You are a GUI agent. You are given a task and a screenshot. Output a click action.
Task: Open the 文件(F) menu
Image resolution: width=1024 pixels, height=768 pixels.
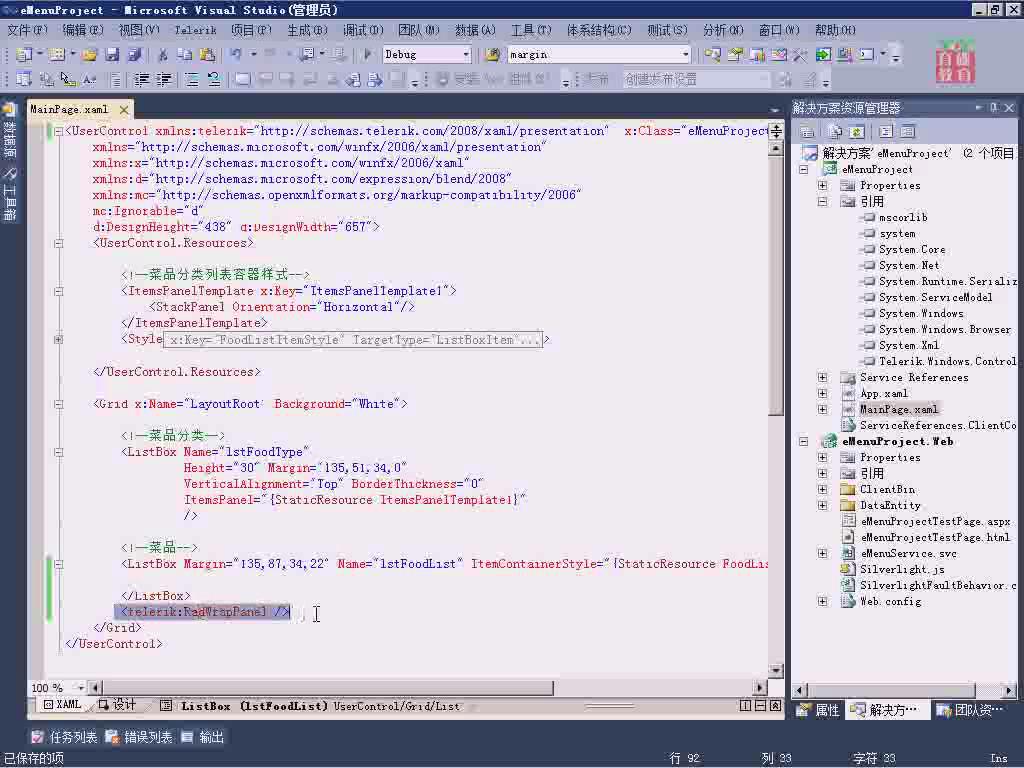pyautogui.click(x=27, y=30)
